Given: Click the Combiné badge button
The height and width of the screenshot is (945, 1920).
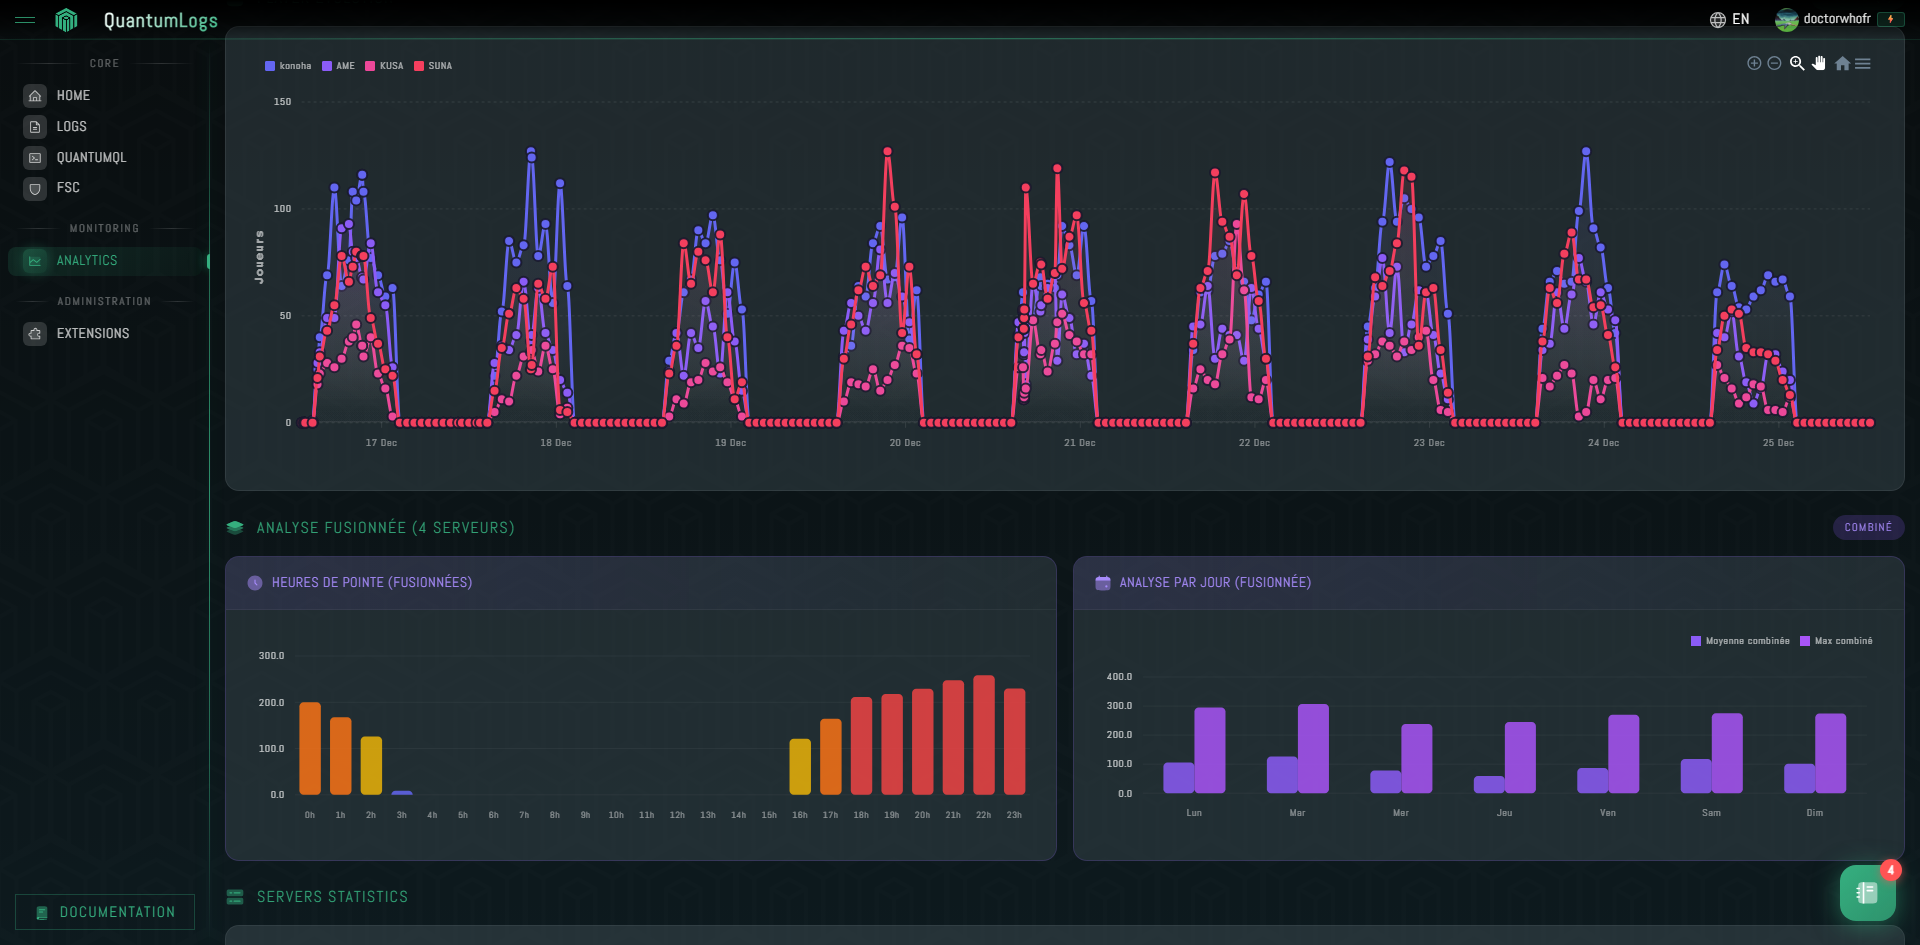Looking at the screenshot, I should click(1868, 527).
